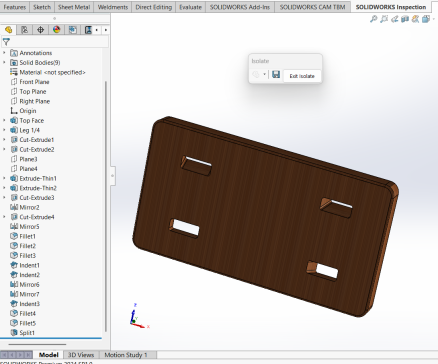Expand the Solid Bodies(9) folder
The width and height of the screenshot is (438, 364).
(x=4, y=62)
